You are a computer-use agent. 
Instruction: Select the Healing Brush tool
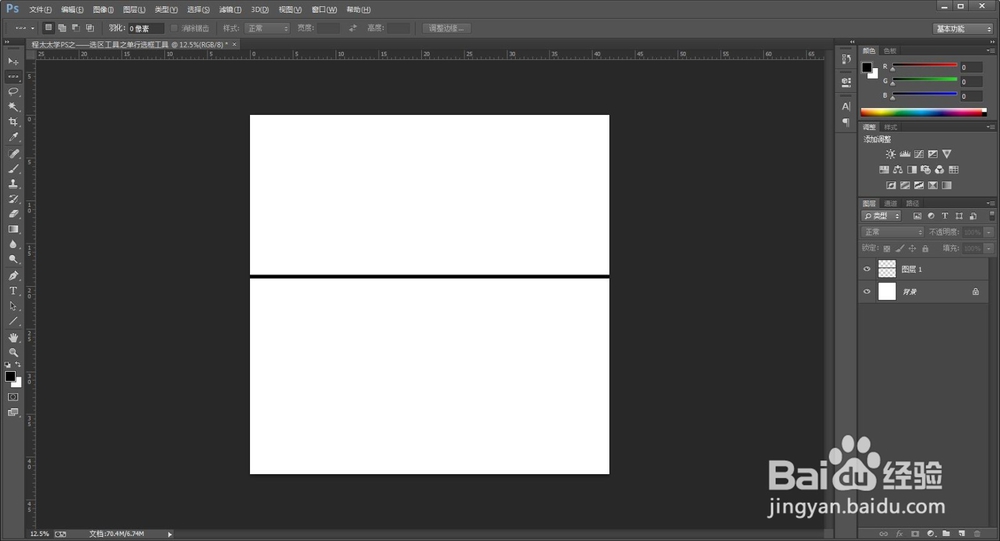point(13,154)
